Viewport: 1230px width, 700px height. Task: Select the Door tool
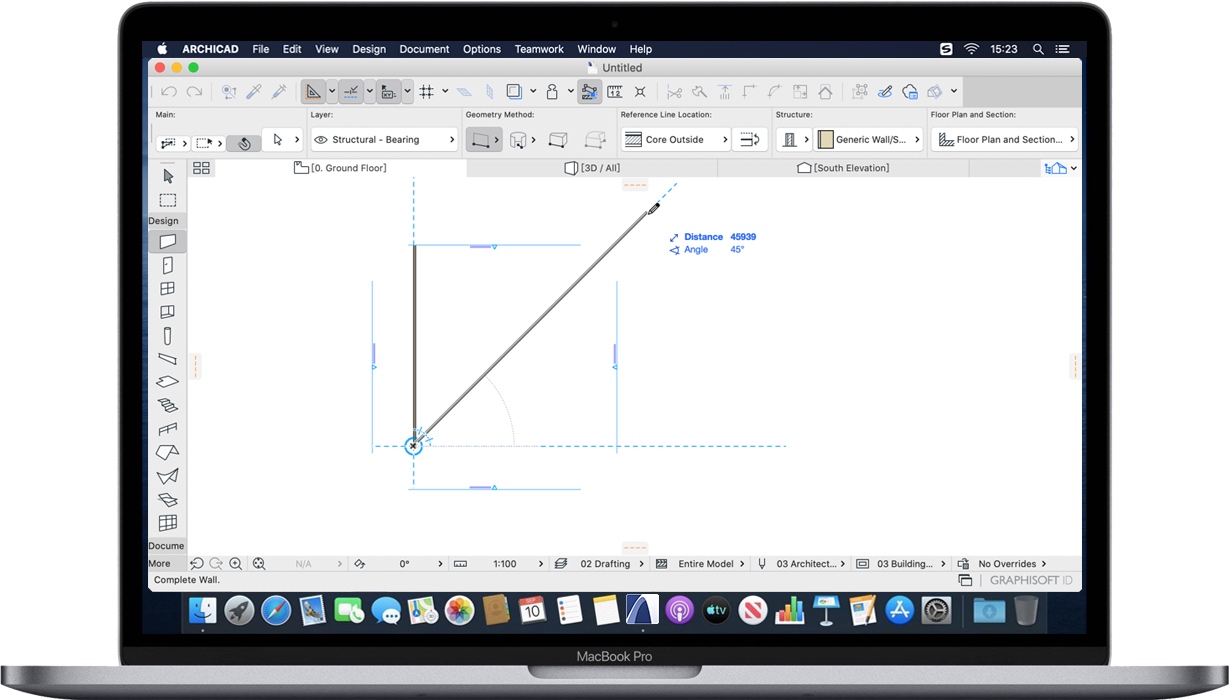[168, 266]
